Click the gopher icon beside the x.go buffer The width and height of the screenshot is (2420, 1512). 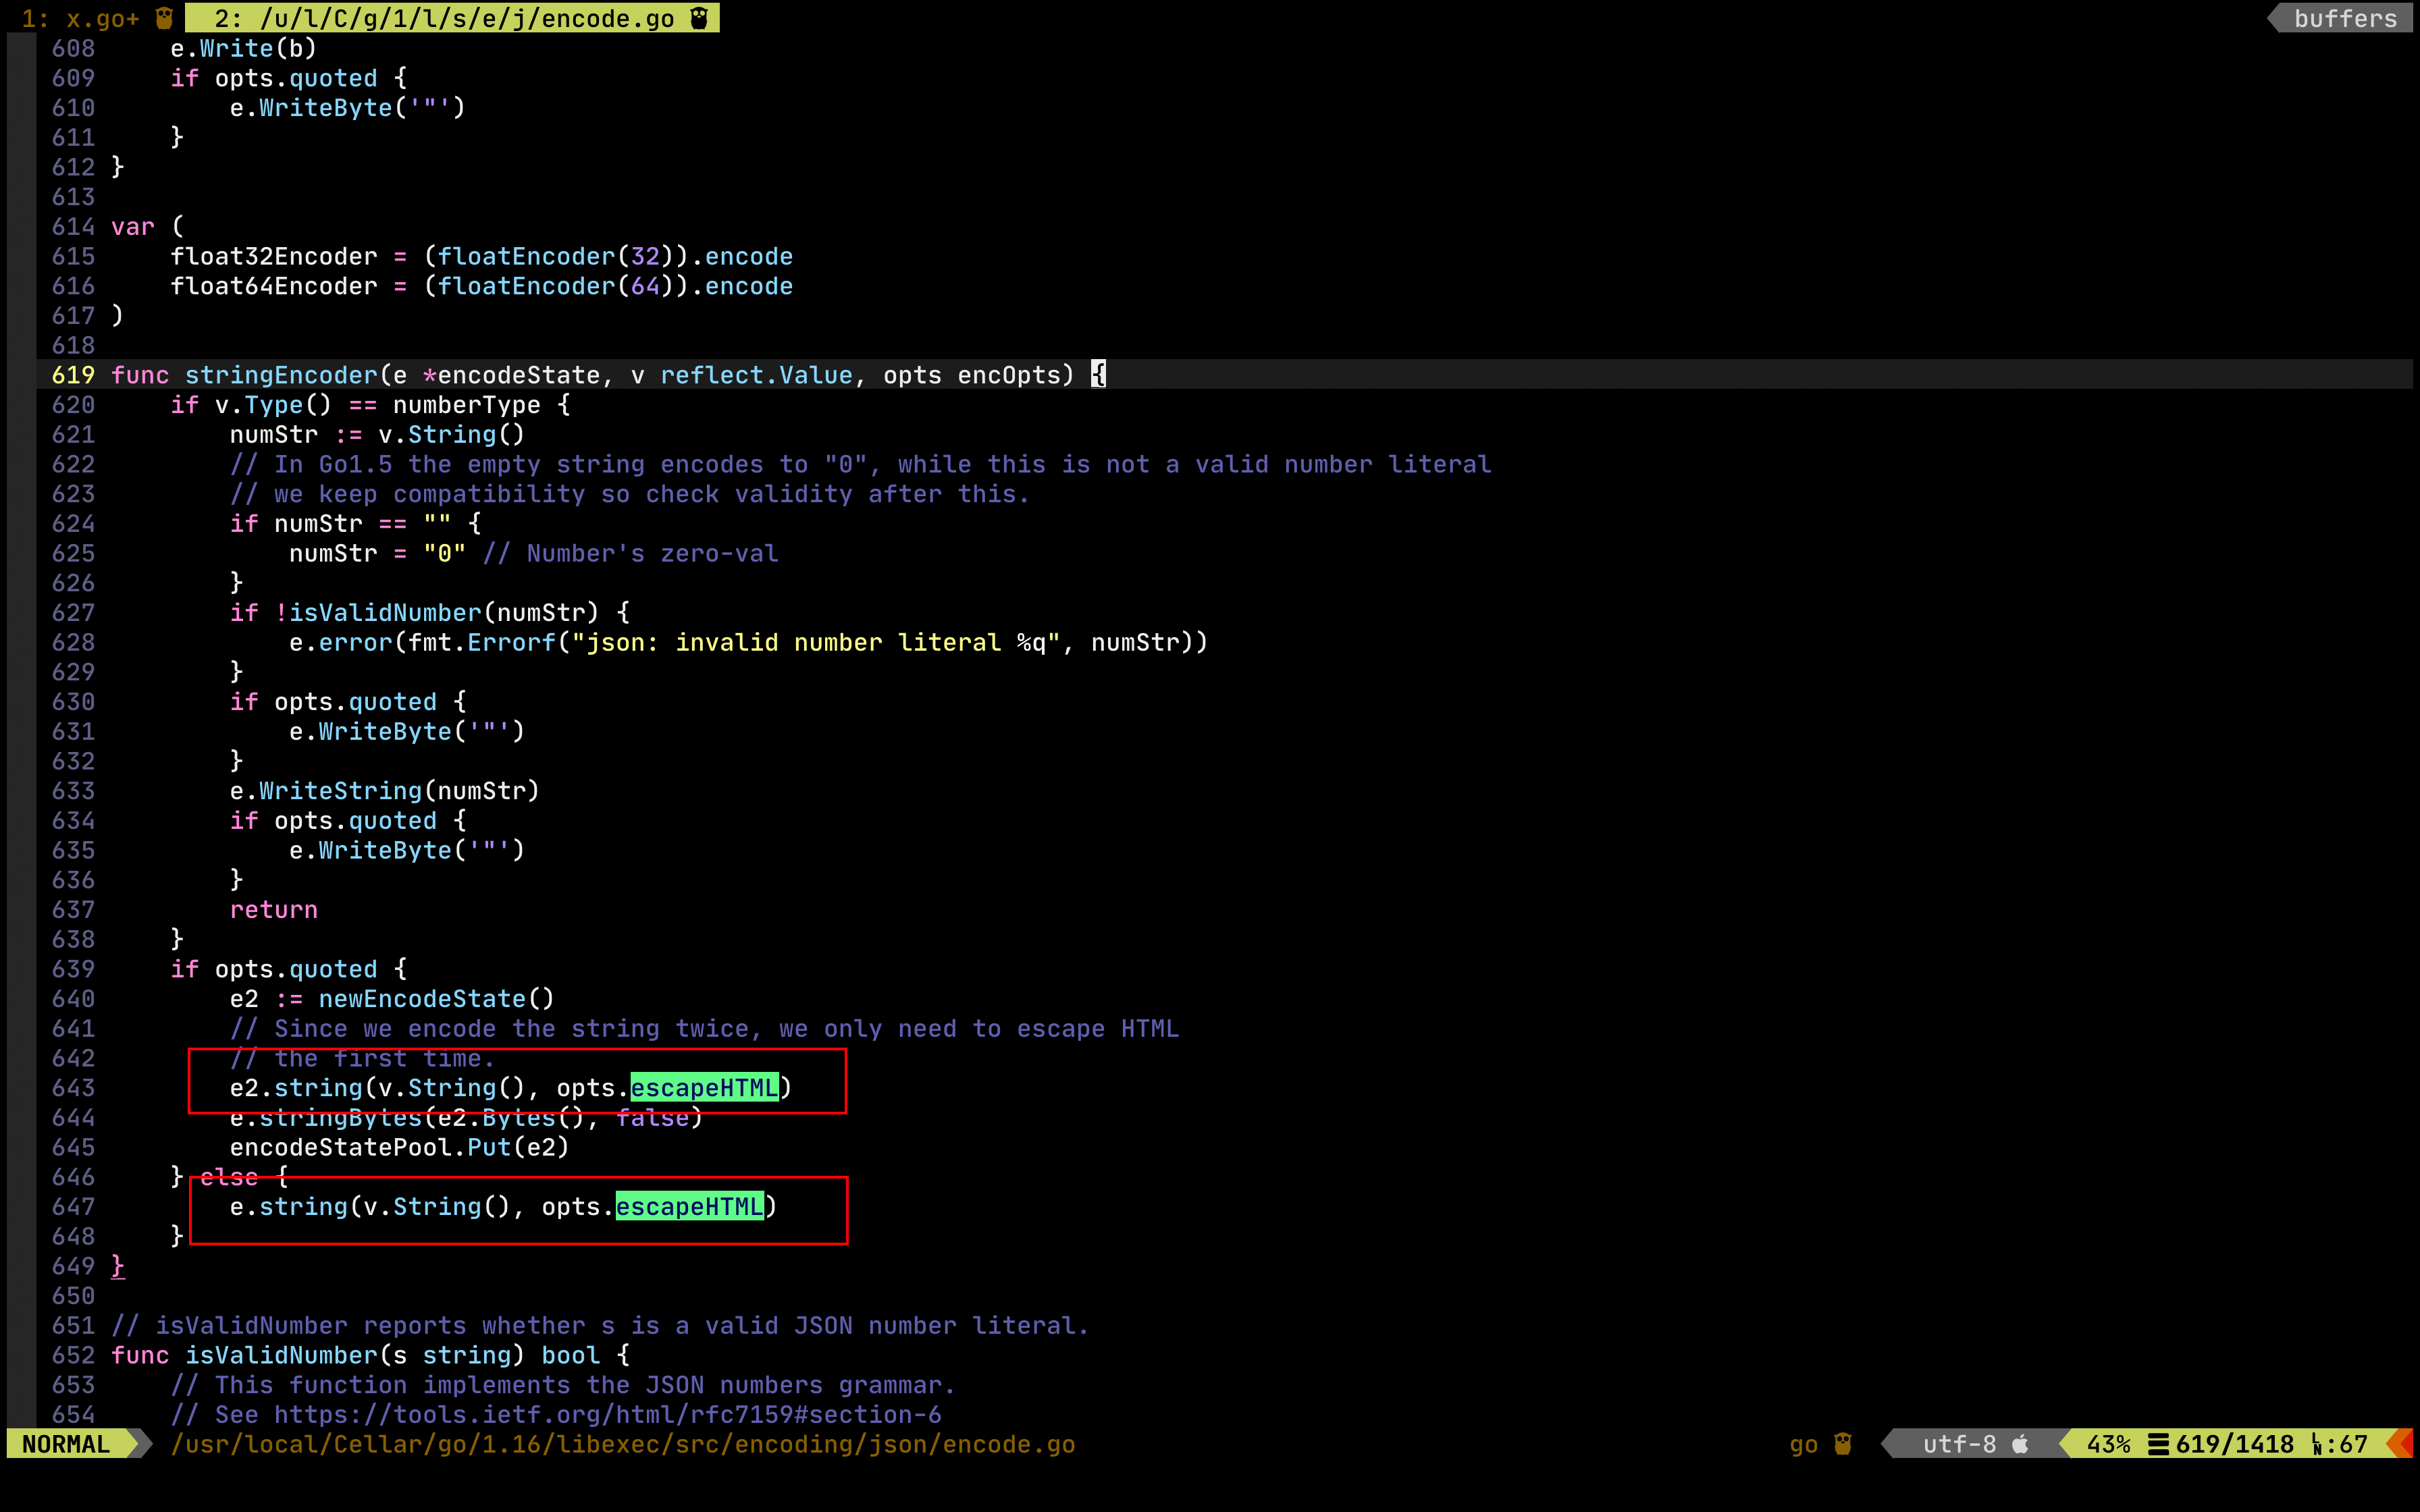tap(163, 17)
